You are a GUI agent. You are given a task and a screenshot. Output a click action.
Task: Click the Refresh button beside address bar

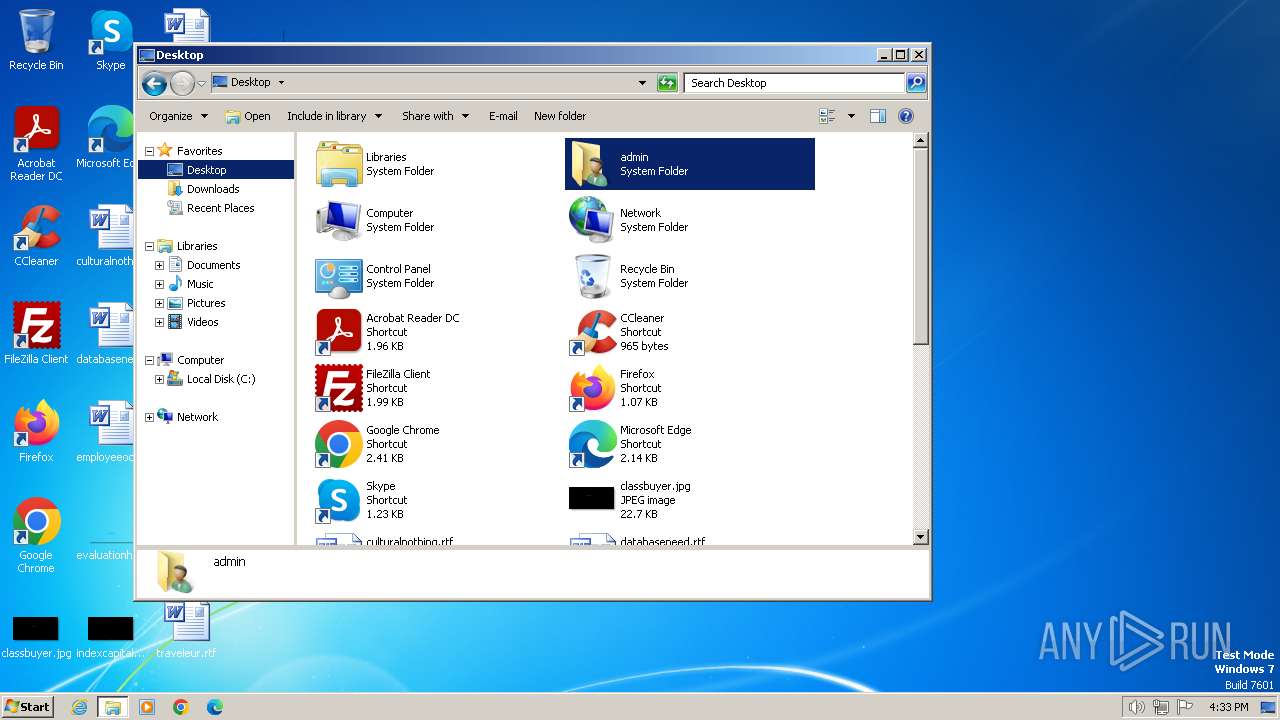[x=667, y=83]
